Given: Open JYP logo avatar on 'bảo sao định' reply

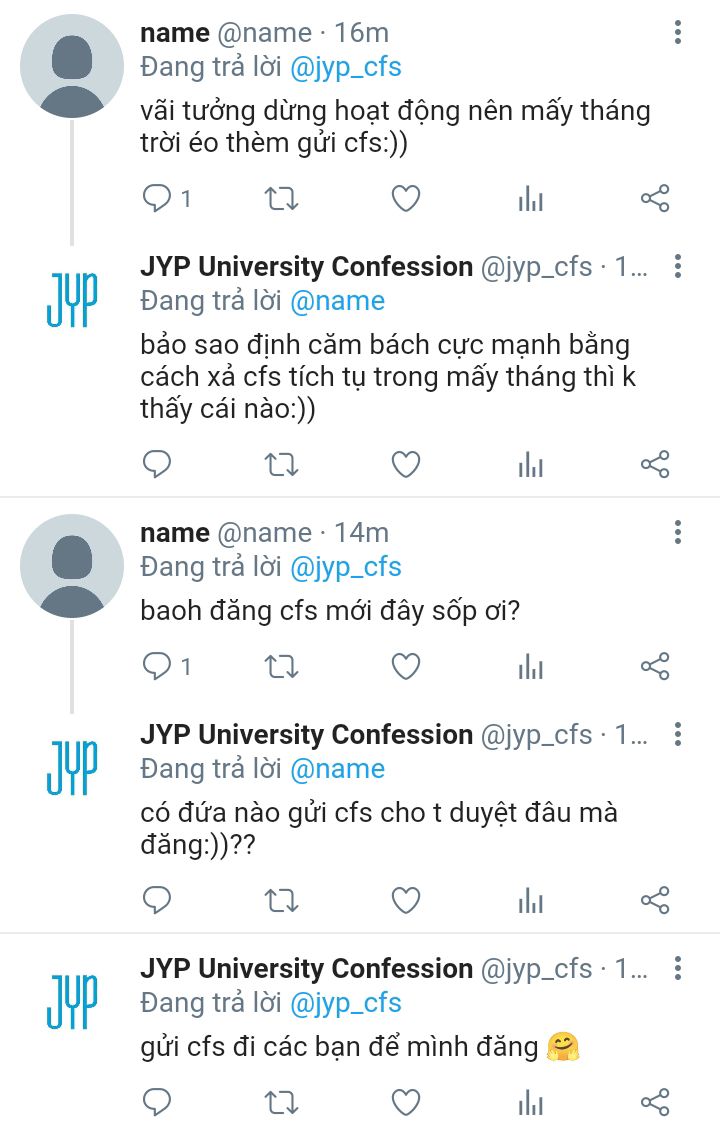Looking at the screenshot, I should [x=71, y=299].
